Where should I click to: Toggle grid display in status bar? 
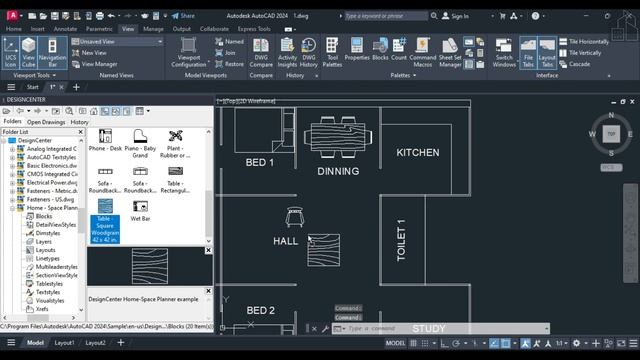(x=413, y=343)
